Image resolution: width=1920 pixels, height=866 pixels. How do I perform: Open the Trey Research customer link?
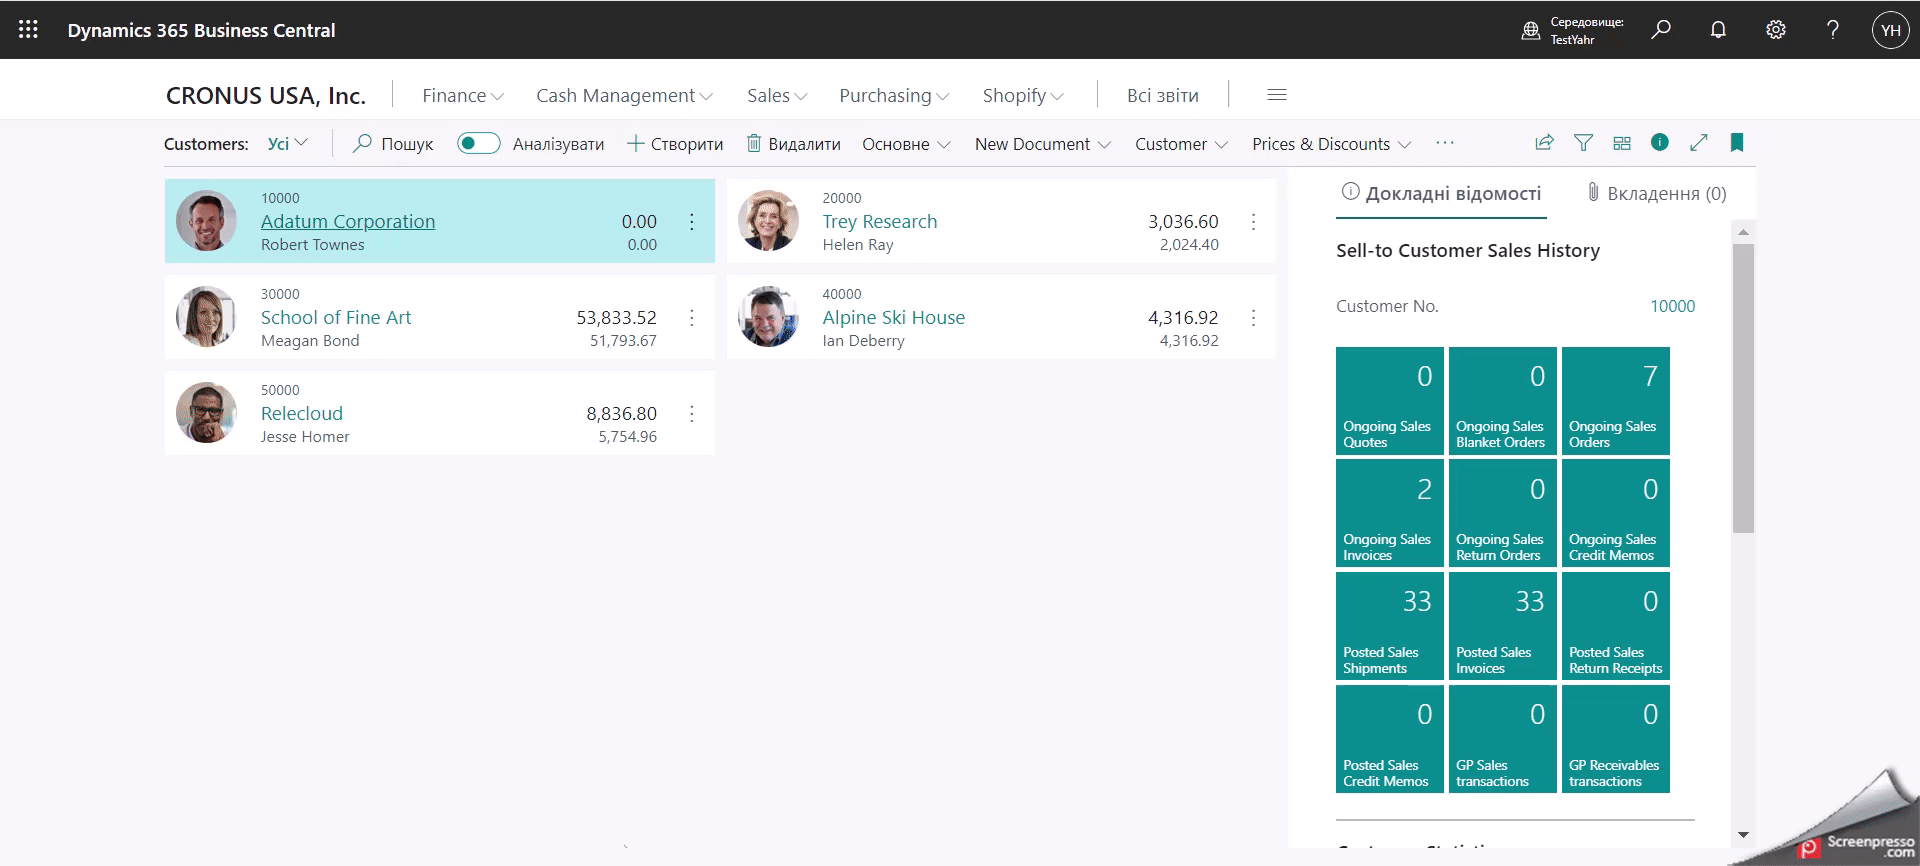point(879,221)
